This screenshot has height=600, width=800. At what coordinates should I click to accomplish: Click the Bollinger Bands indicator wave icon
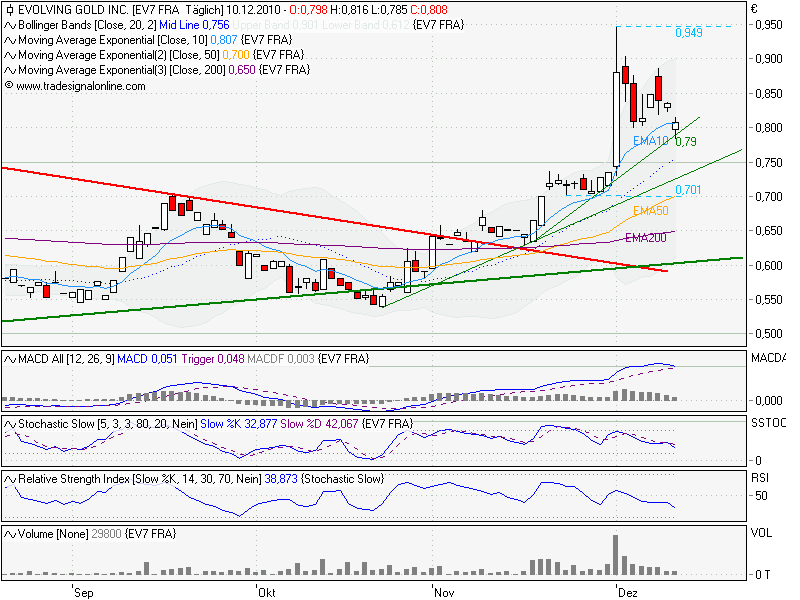coord(9,25)
